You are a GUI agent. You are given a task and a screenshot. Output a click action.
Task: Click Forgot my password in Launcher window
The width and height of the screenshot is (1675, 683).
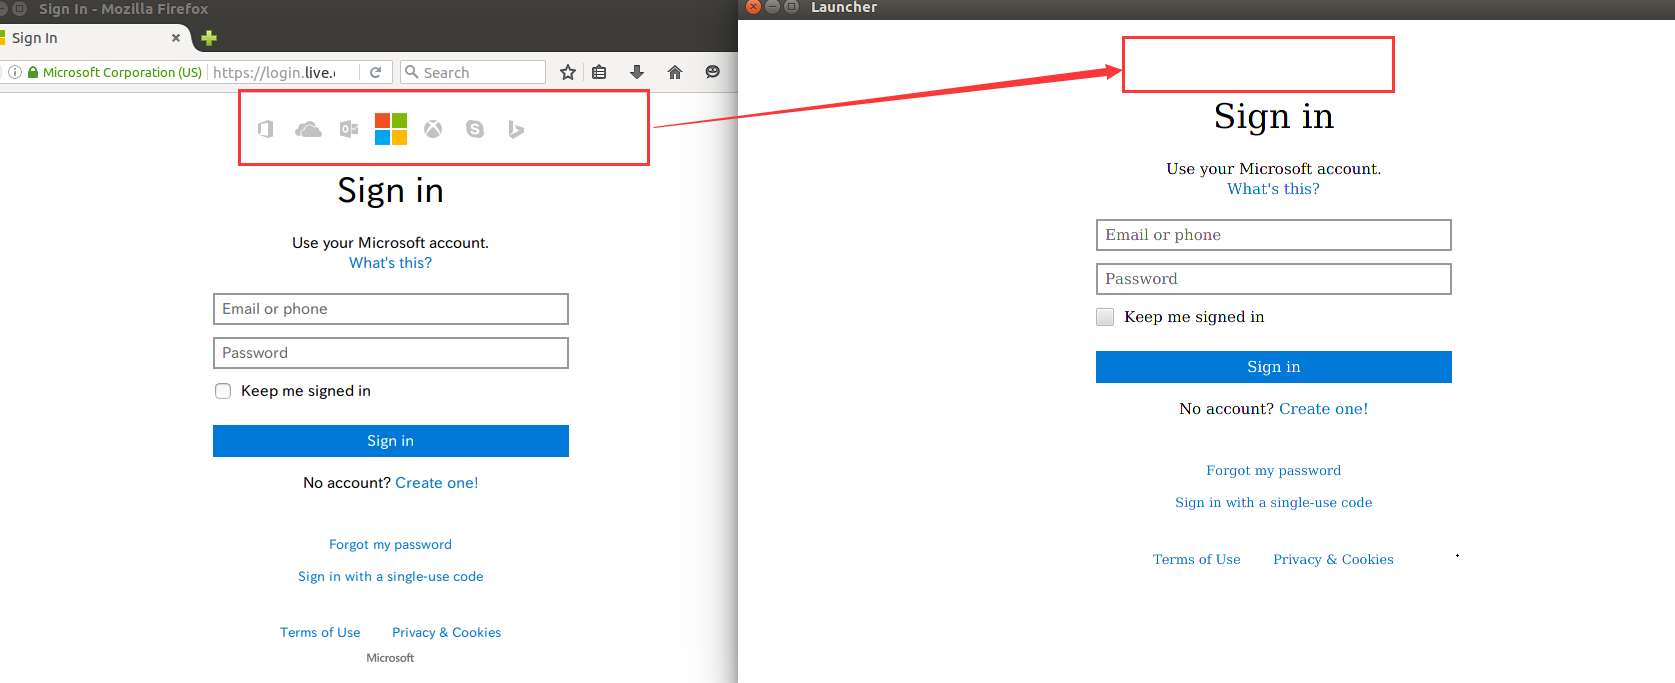[x=1273, y=471]
